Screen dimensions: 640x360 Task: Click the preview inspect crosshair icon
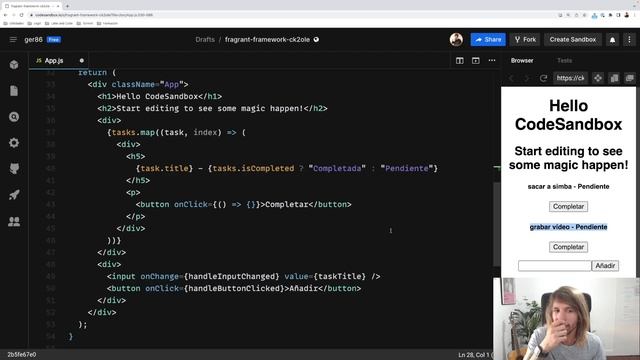[x=598, y=78]
